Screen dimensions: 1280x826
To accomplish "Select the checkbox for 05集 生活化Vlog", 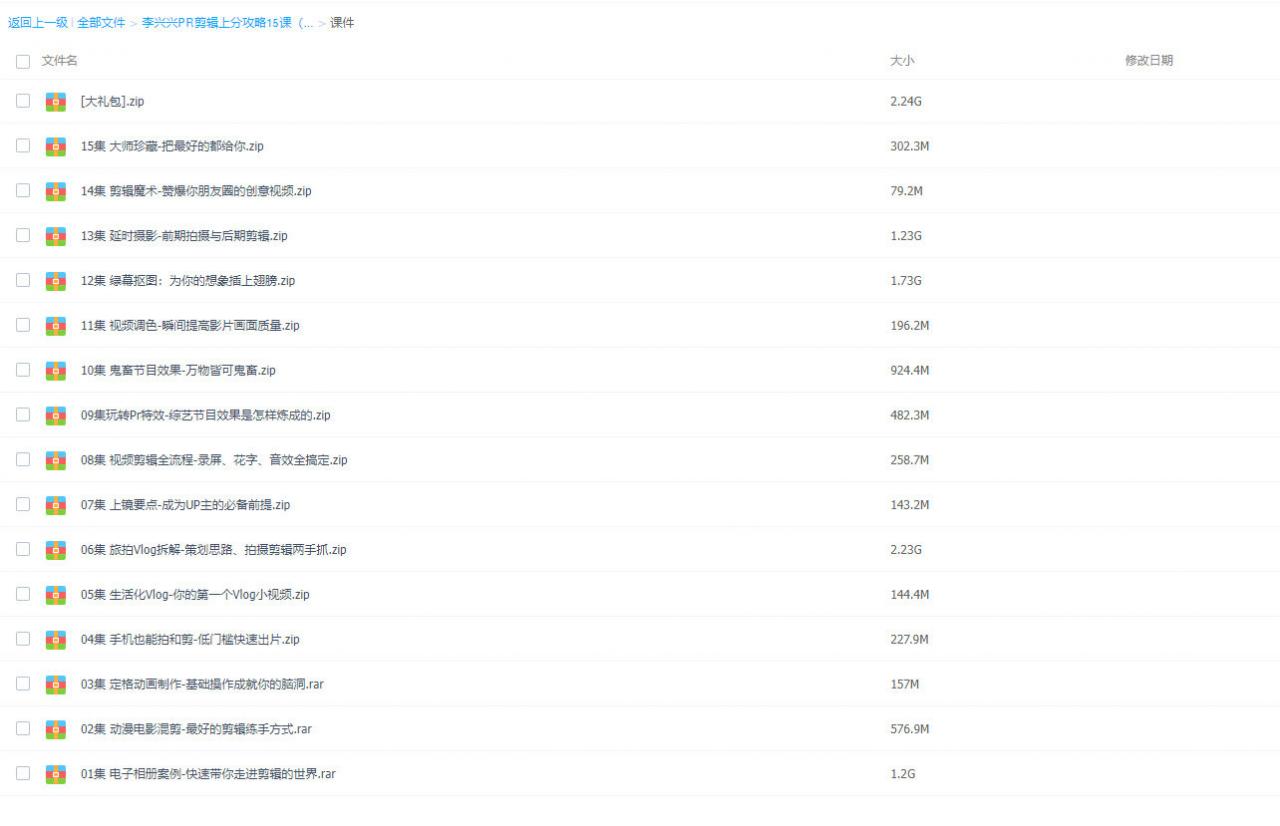I will [23, 594].
